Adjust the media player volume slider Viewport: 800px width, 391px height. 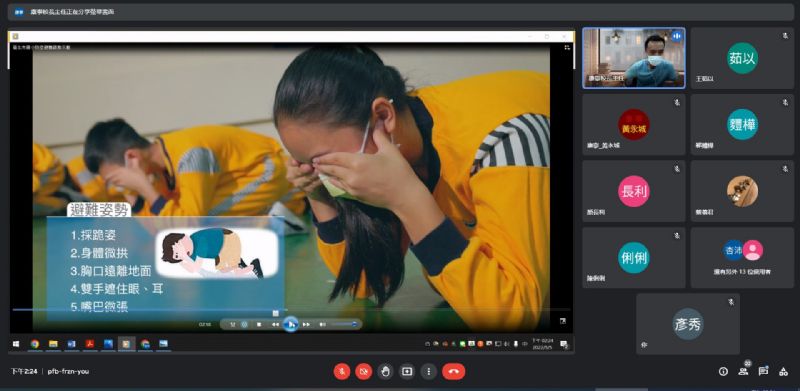coord(345,324)
